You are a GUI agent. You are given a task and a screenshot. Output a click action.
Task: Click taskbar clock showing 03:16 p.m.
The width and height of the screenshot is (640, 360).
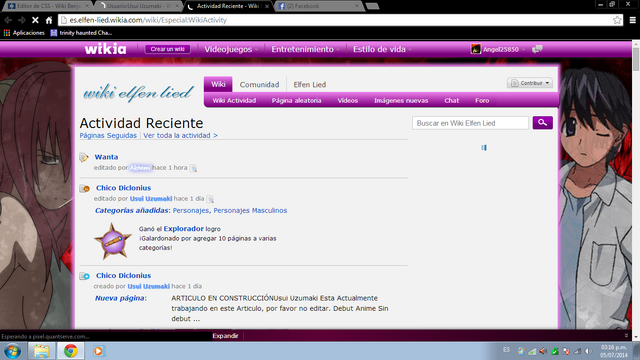[x=613, y=351]
